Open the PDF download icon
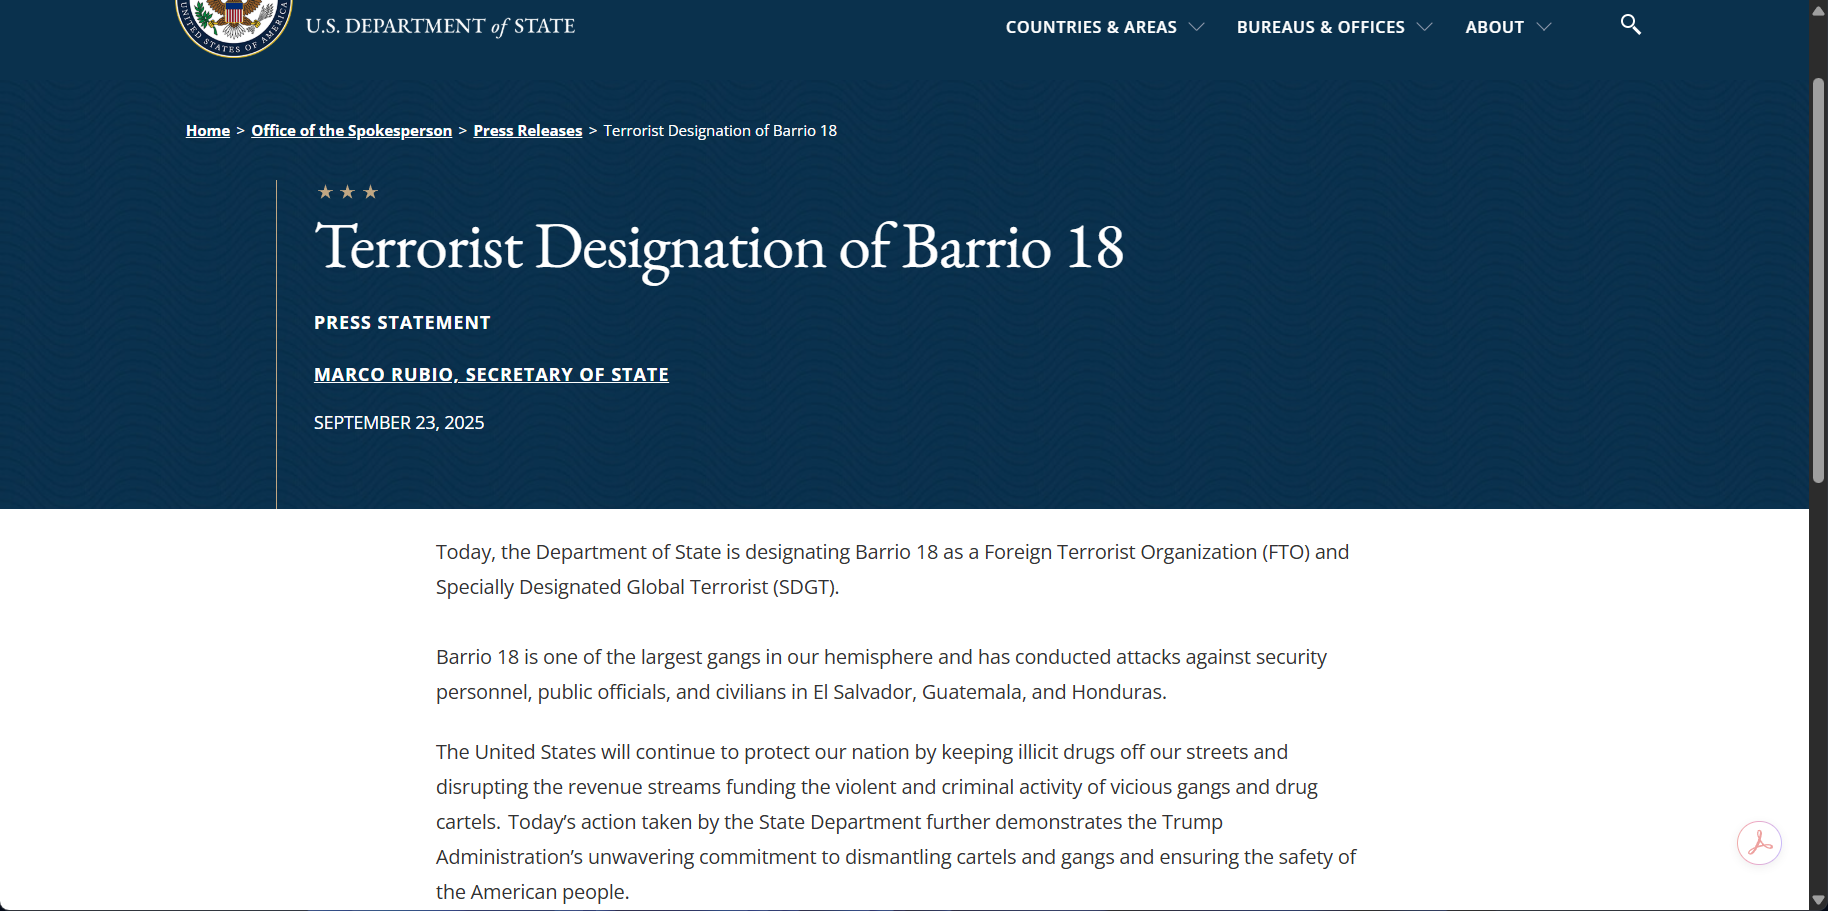Image resolution: width=1828 pixels, height=911 pixels. (x=1759, y=843)
